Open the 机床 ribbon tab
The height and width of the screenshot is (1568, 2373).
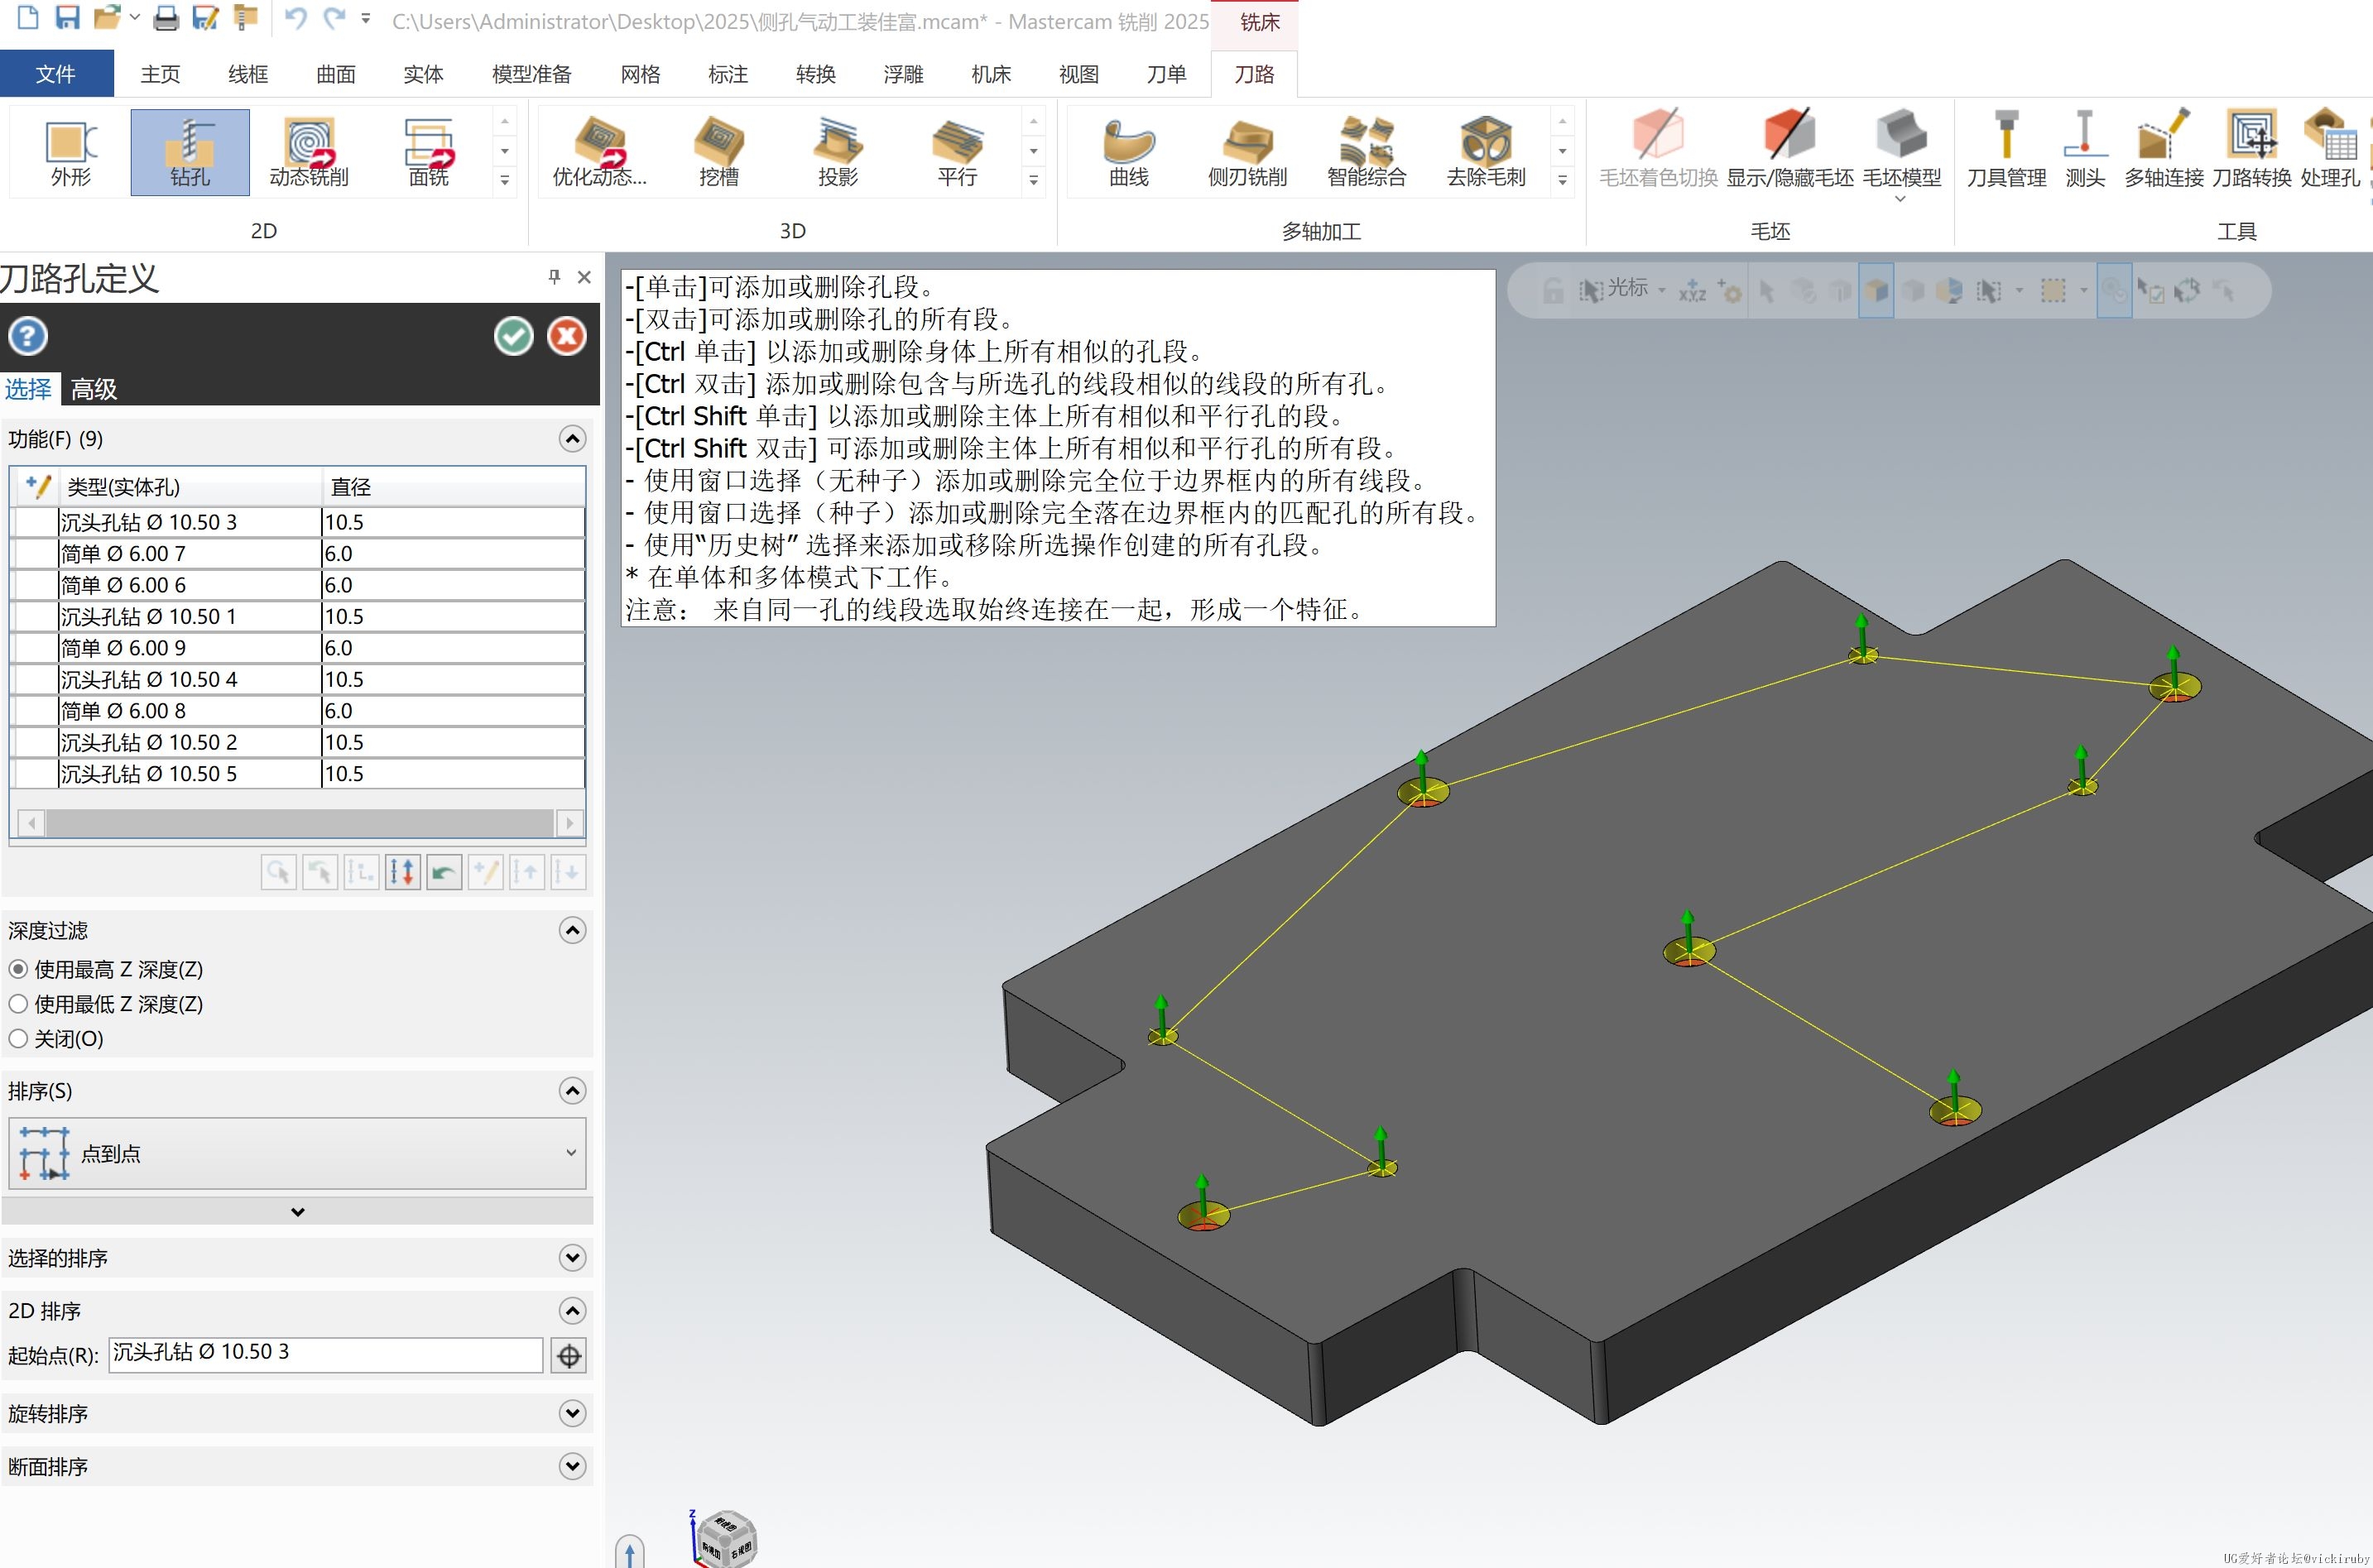point(991,74)
